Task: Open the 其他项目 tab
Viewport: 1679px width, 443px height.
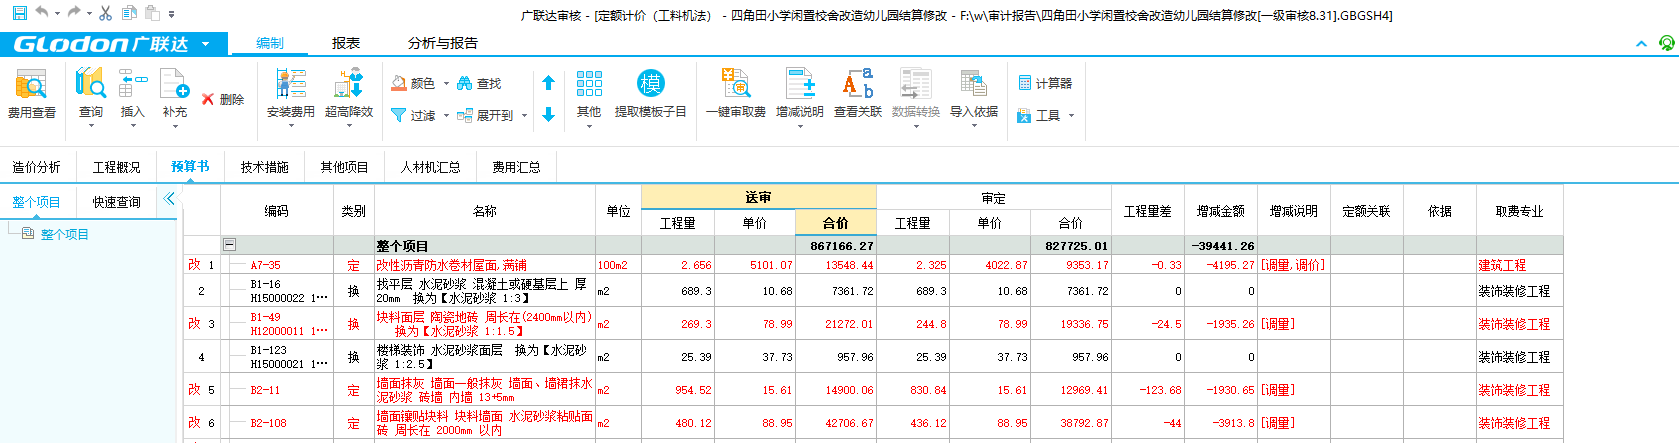Action: coord(345,167)
